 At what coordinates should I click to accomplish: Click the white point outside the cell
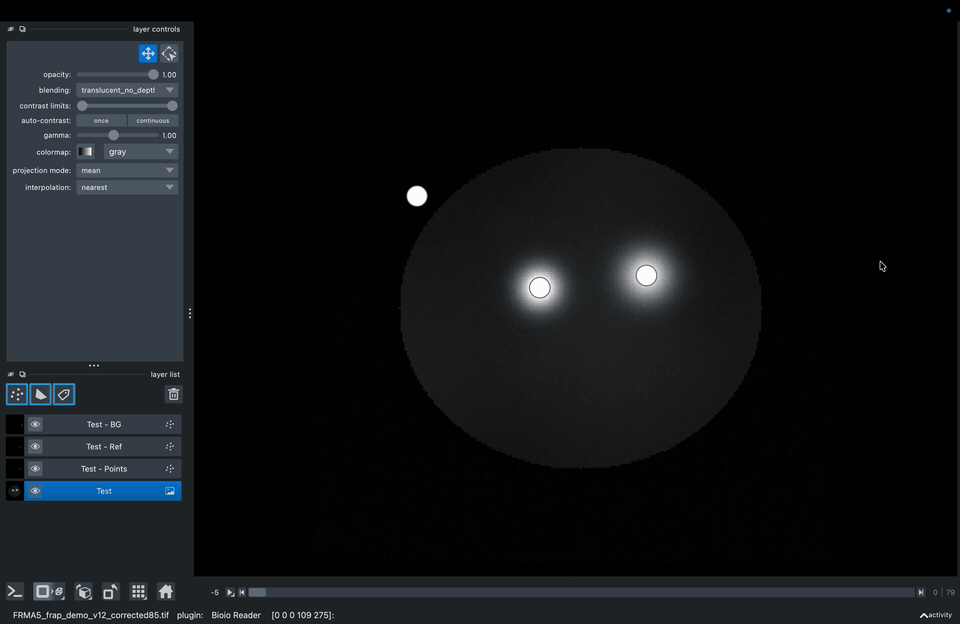[x=417, y=196]
